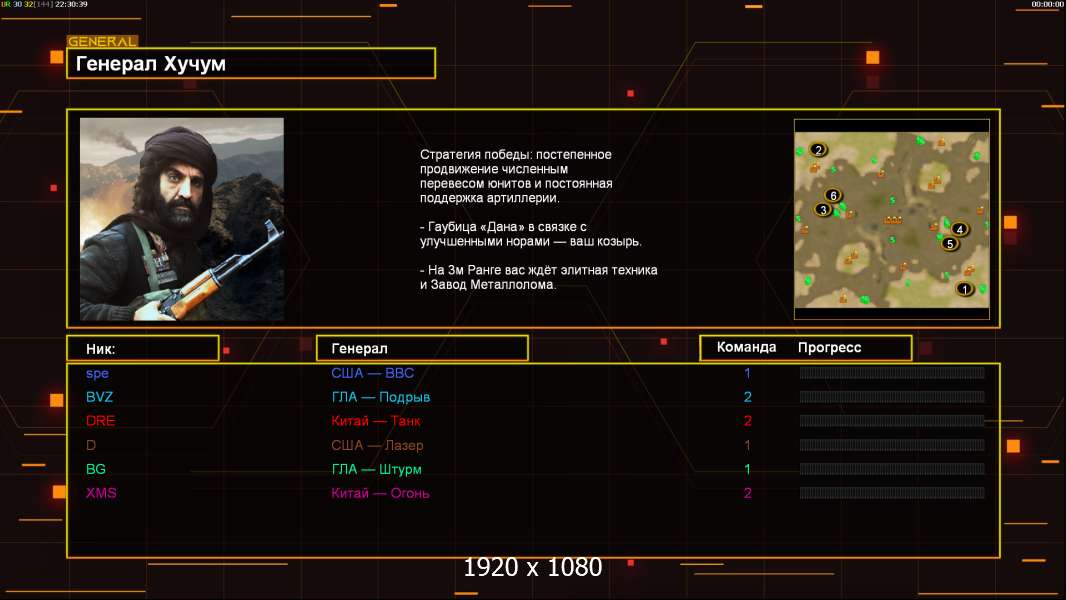Click the 'Прогресс' column header
The image size is (1066, 600).
click(x=829, y=347)
